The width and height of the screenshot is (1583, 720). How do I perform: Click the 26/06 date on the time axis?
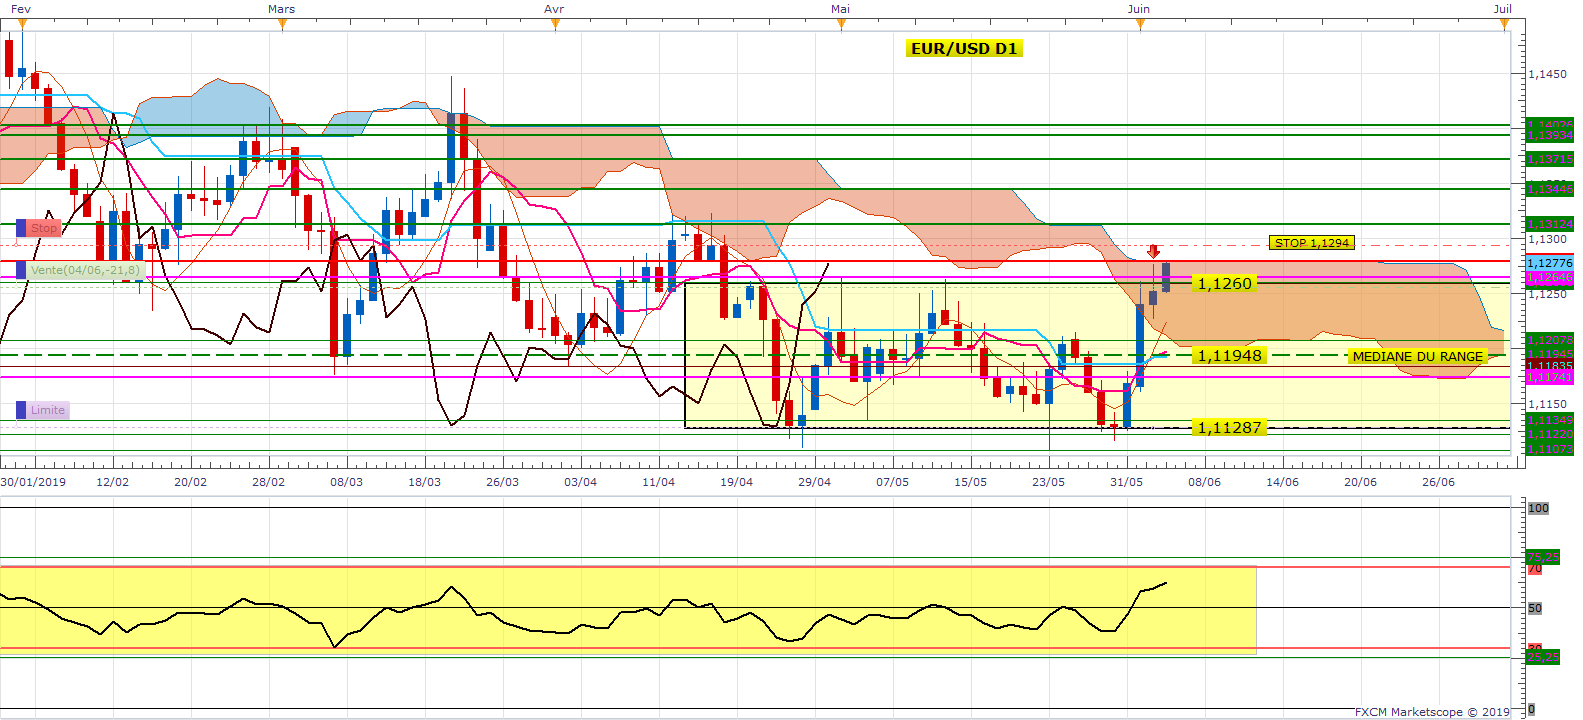pyautogui.click(x=1438, y=482)
